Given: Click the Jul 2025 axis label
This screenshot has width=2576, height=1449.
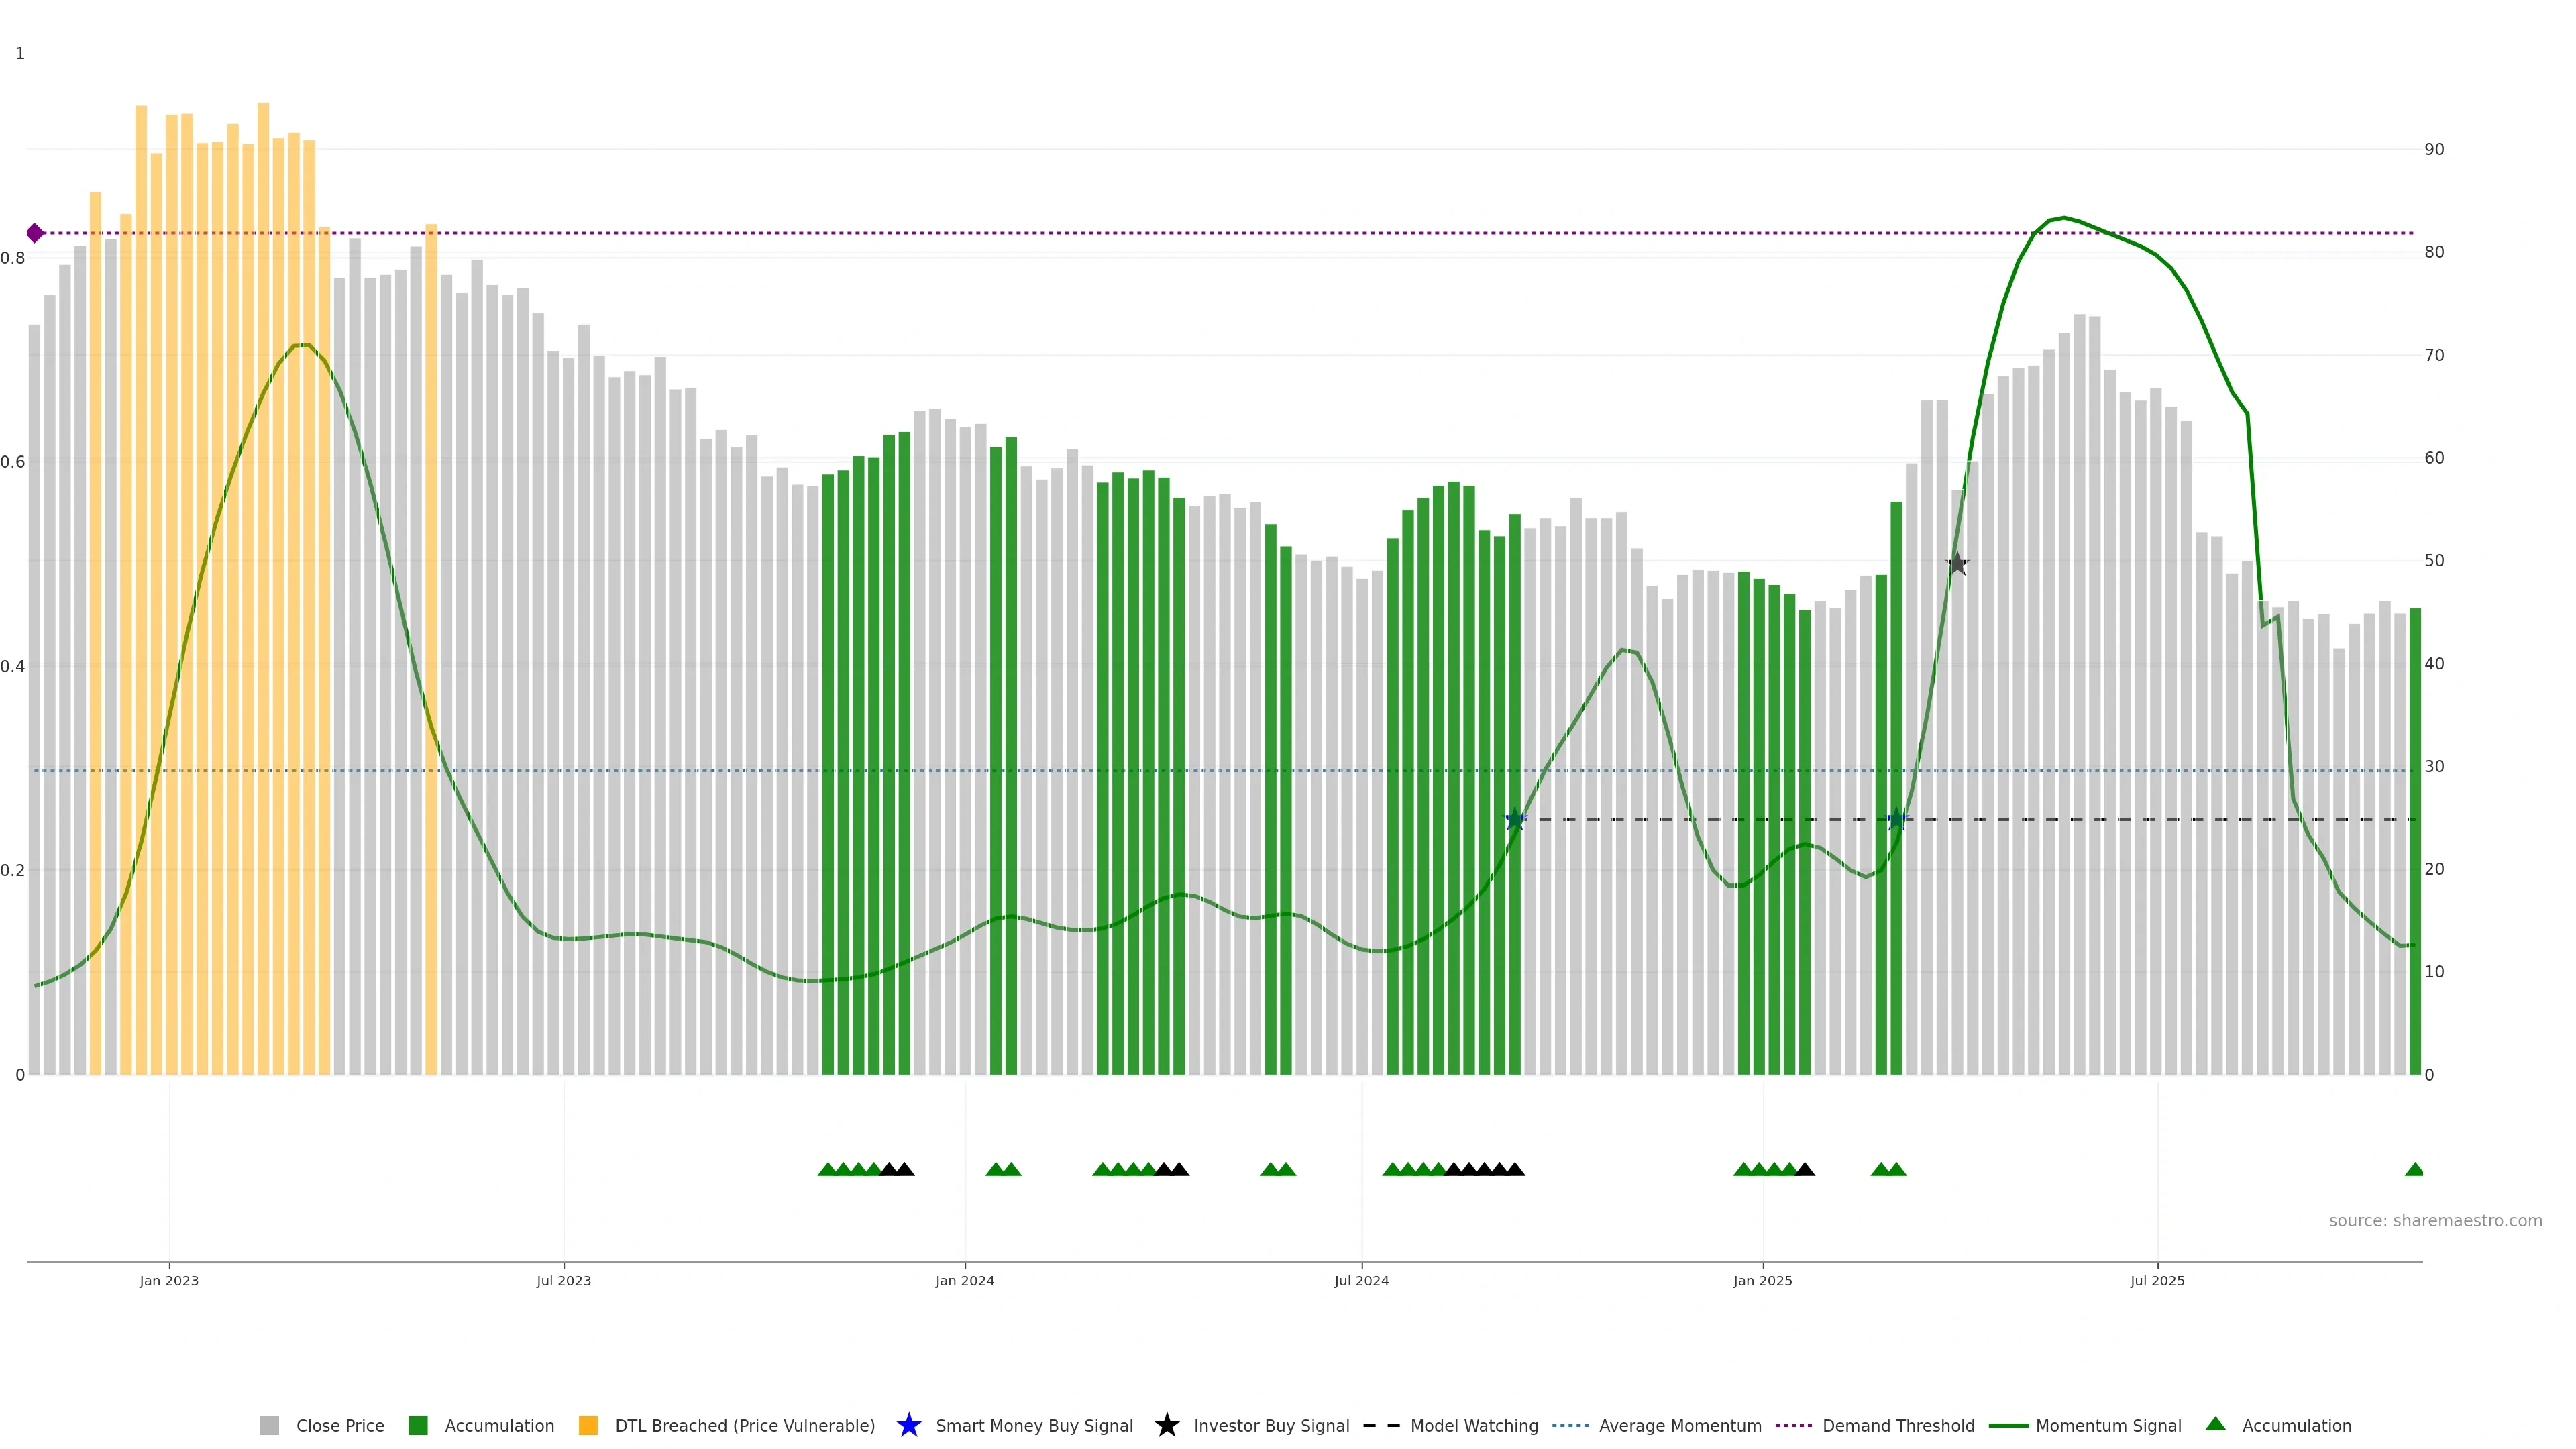Looking at the screenshot, I should [2157, 1280].
